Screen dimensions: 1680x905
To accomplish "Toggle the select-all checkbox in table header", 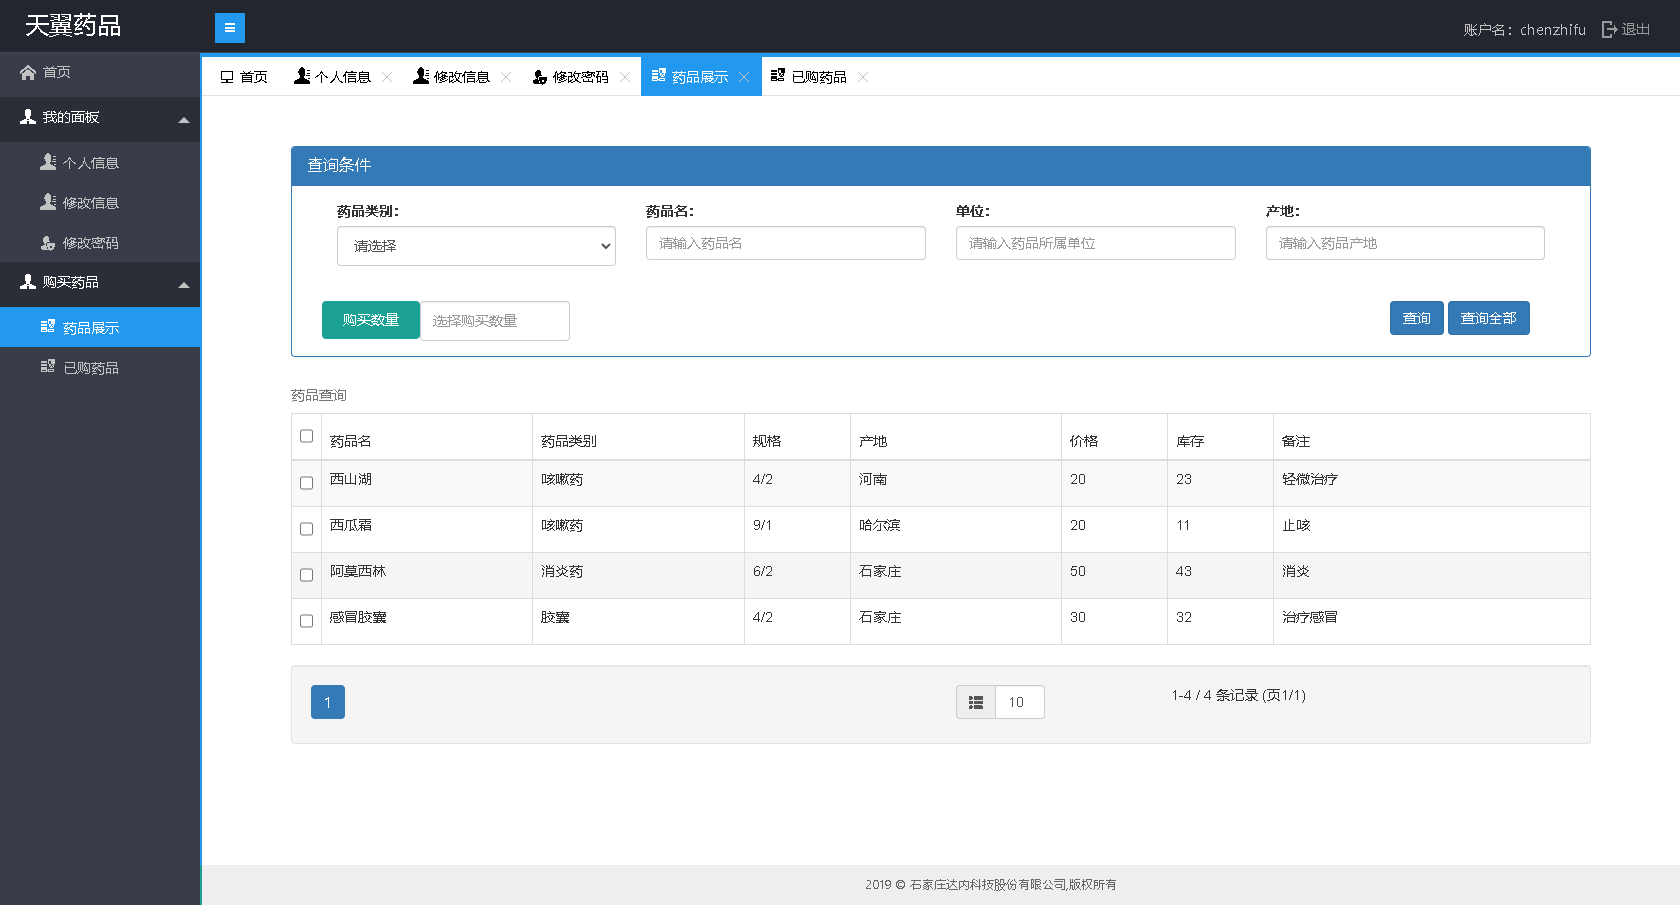I will [x=307, y=436].
